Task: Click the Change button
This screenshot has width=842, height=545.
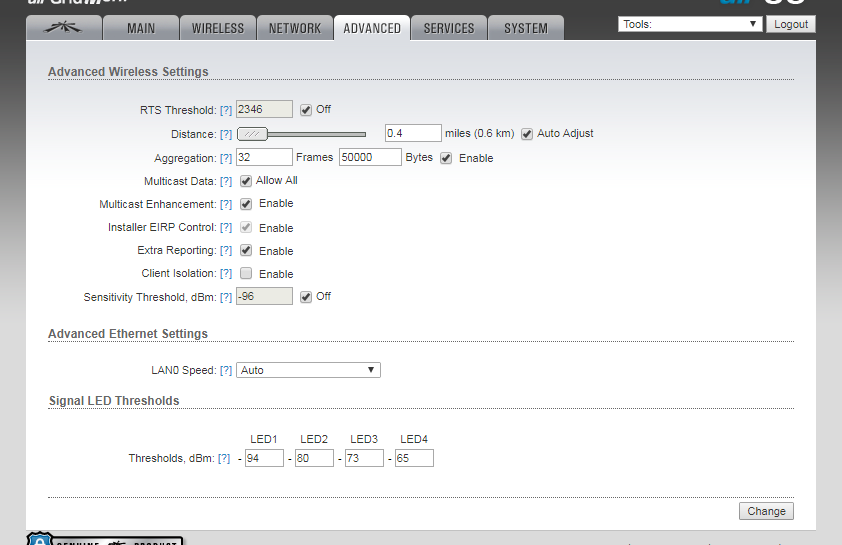Action: point(766,511)
